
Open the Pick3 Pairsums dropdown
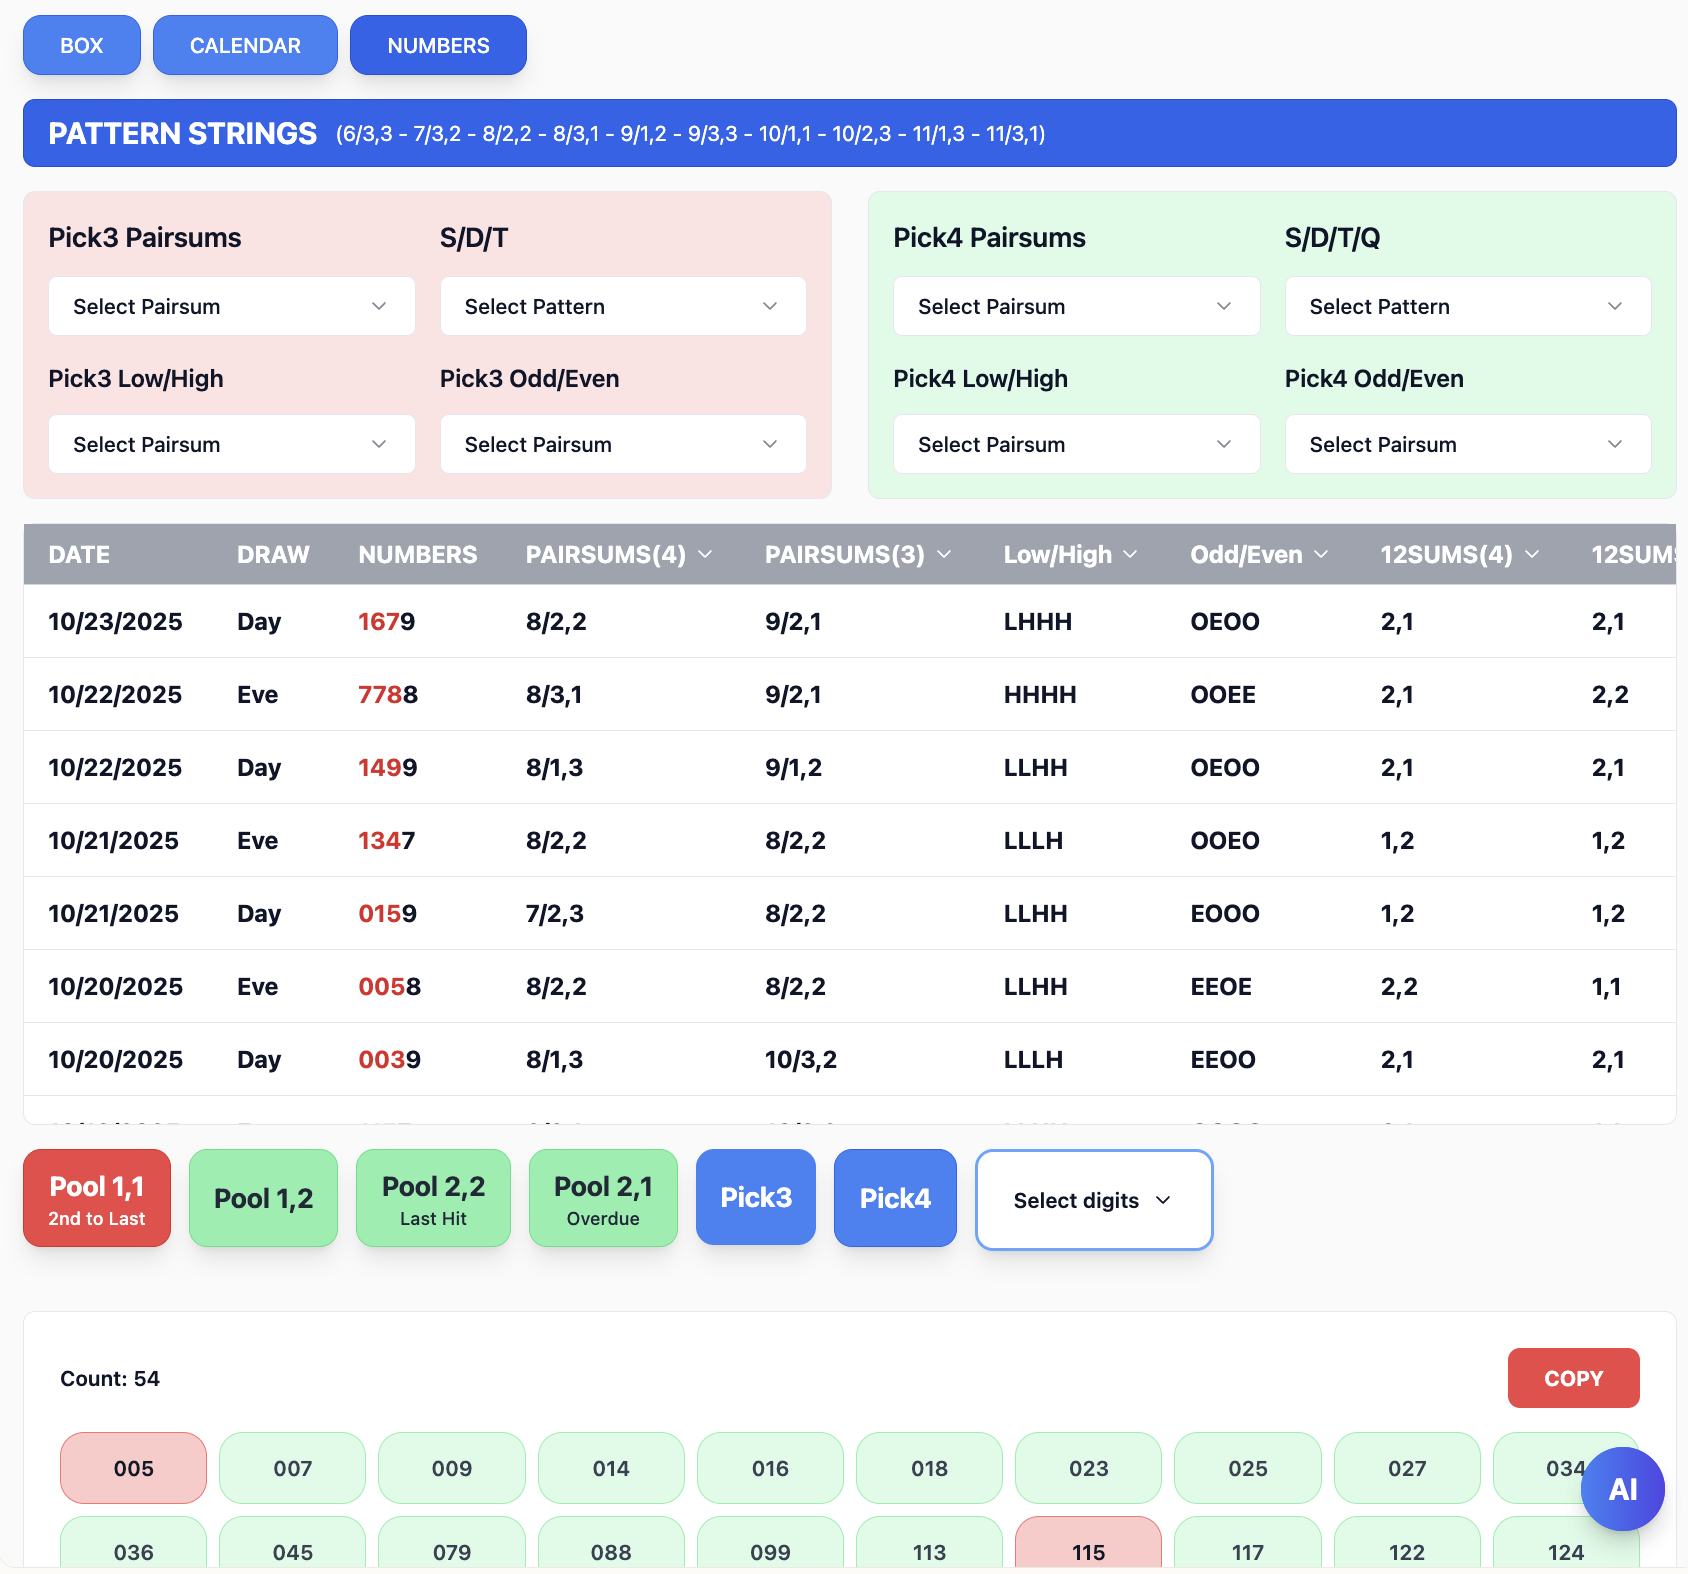(231, 306)
